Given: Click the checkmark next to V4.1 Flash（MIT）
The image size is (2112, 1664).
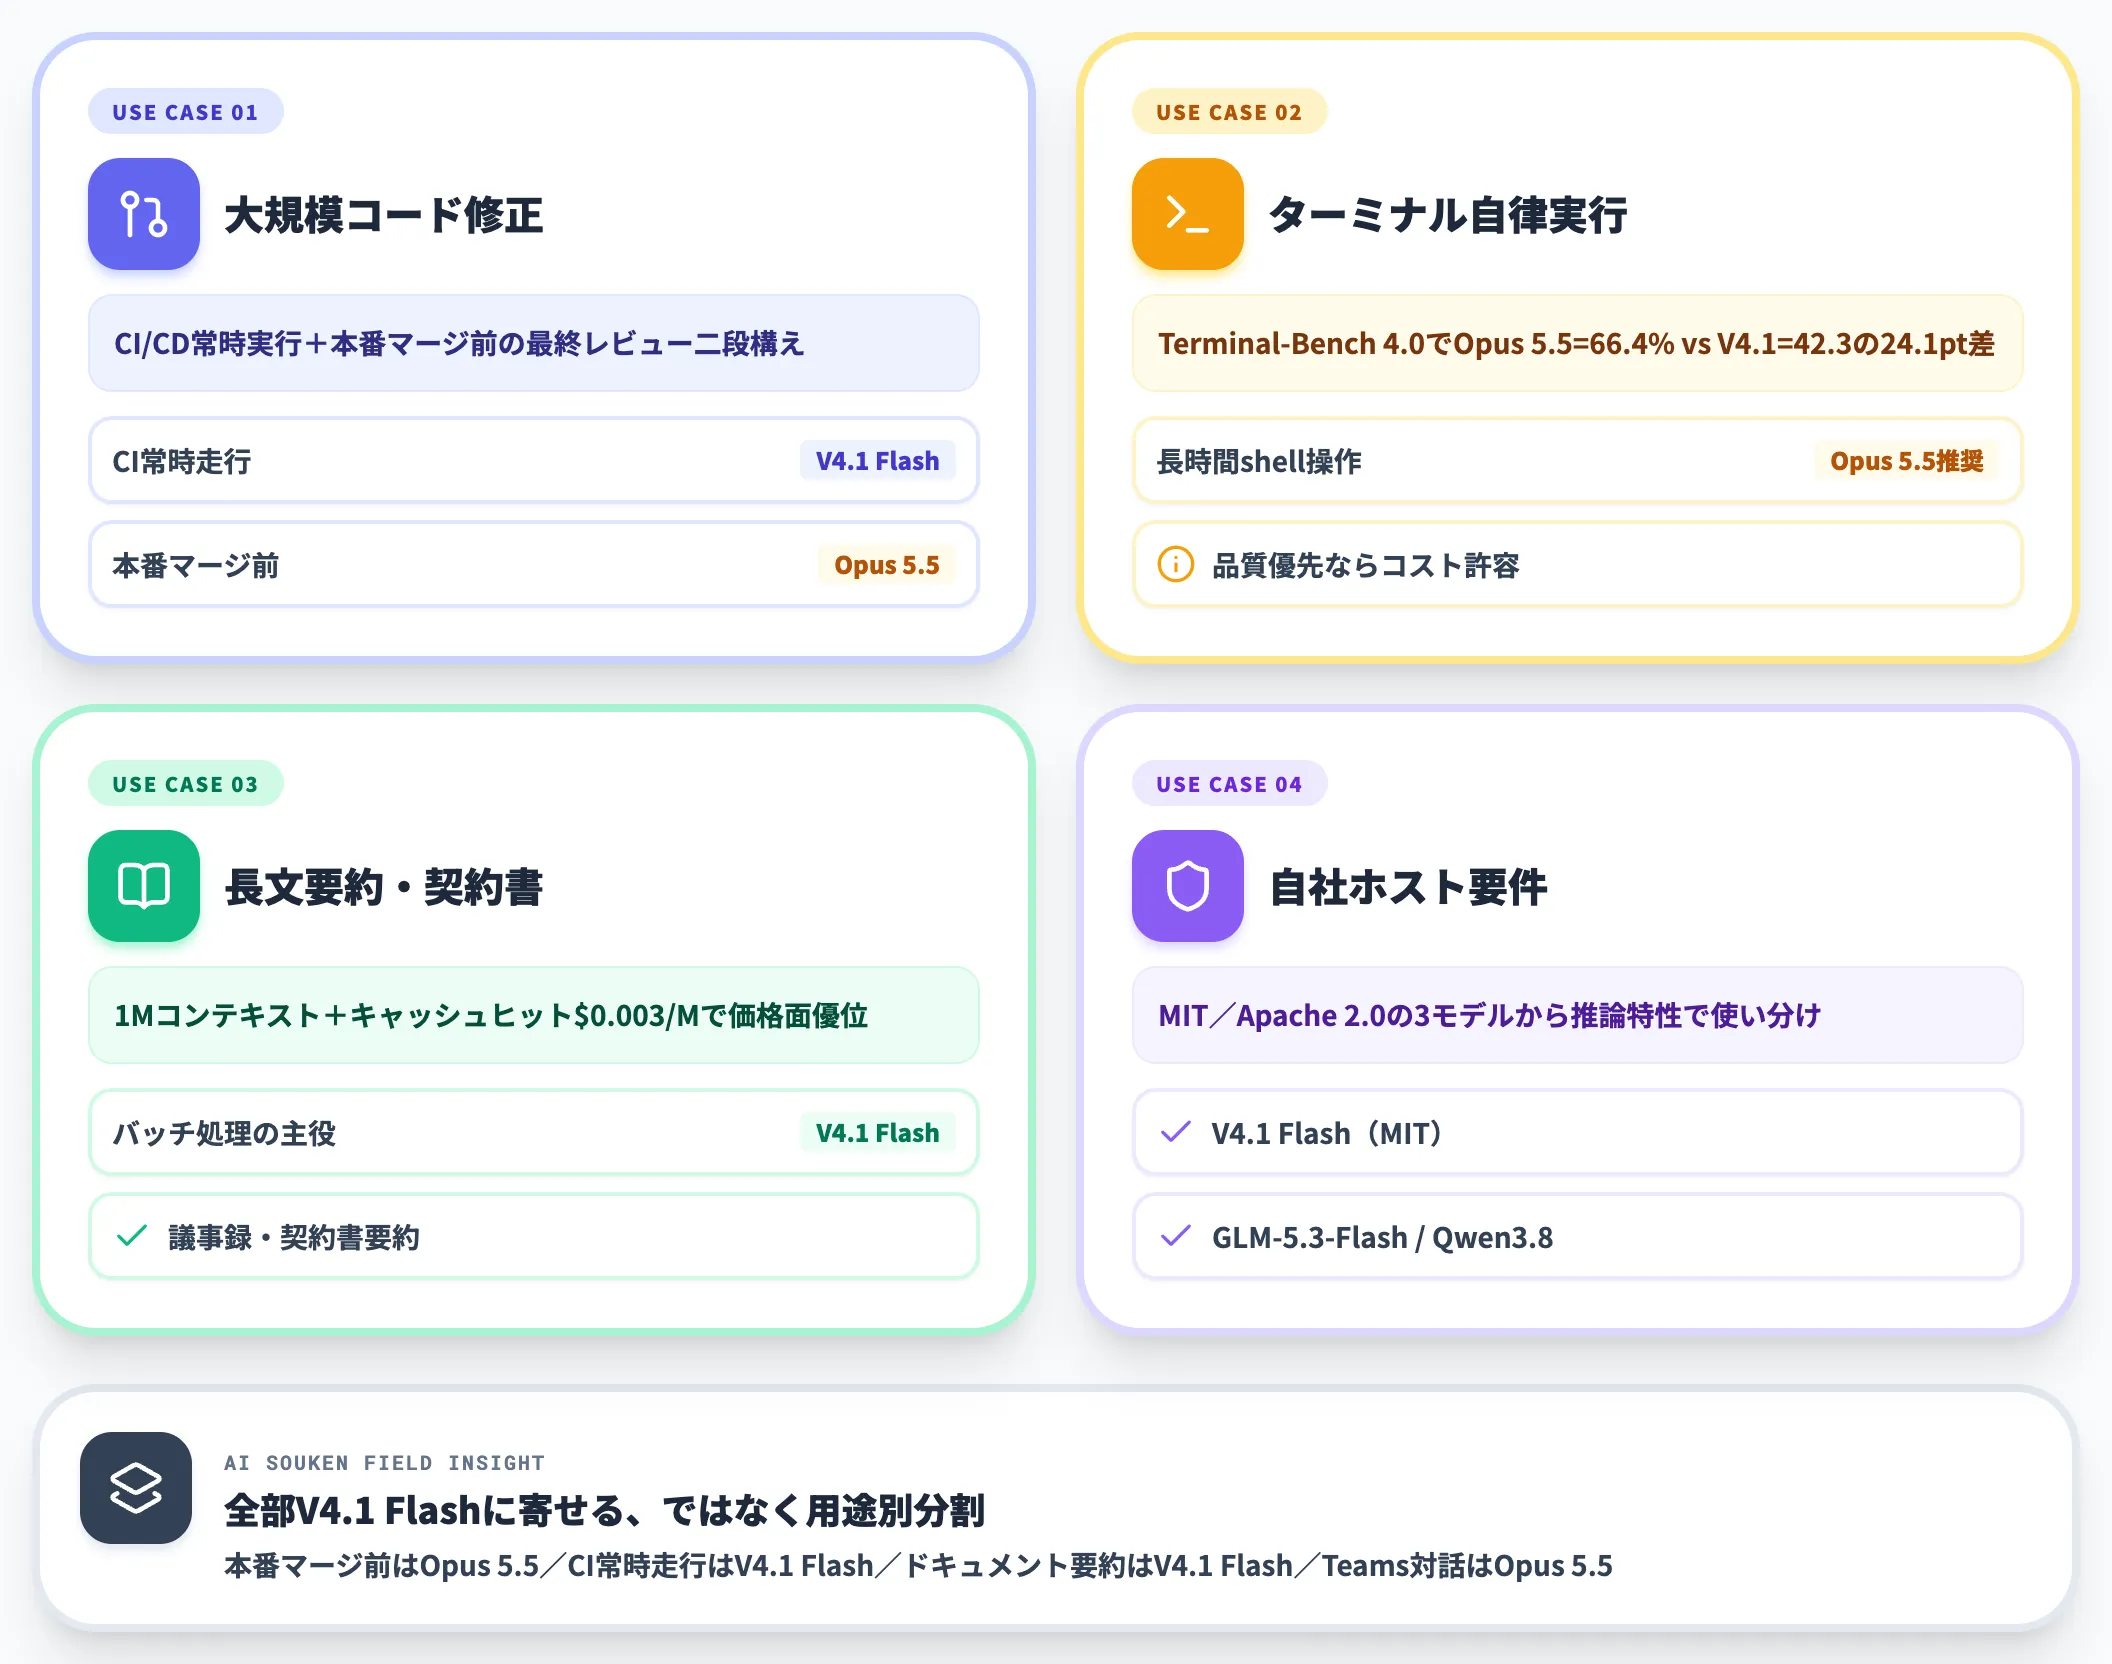Looking at the screenshot, I should pyautogui.click(x=1176, y=1133).
